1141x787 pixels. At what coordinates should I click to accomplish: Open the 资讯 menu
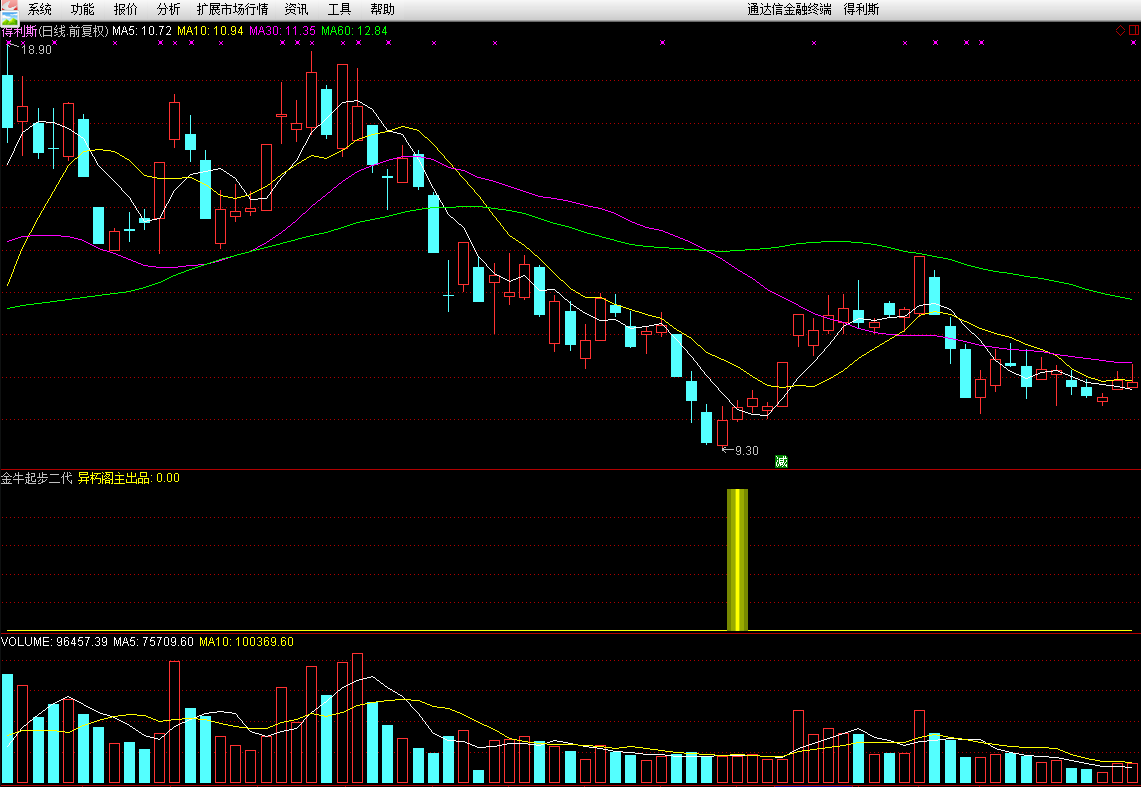pos(296,9)
